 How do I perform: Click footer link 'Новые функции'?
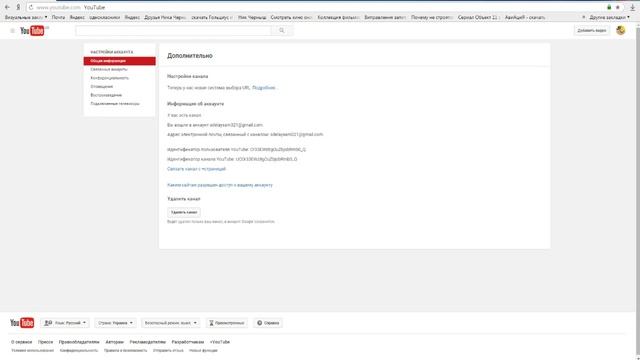click(x=203, y=351)
